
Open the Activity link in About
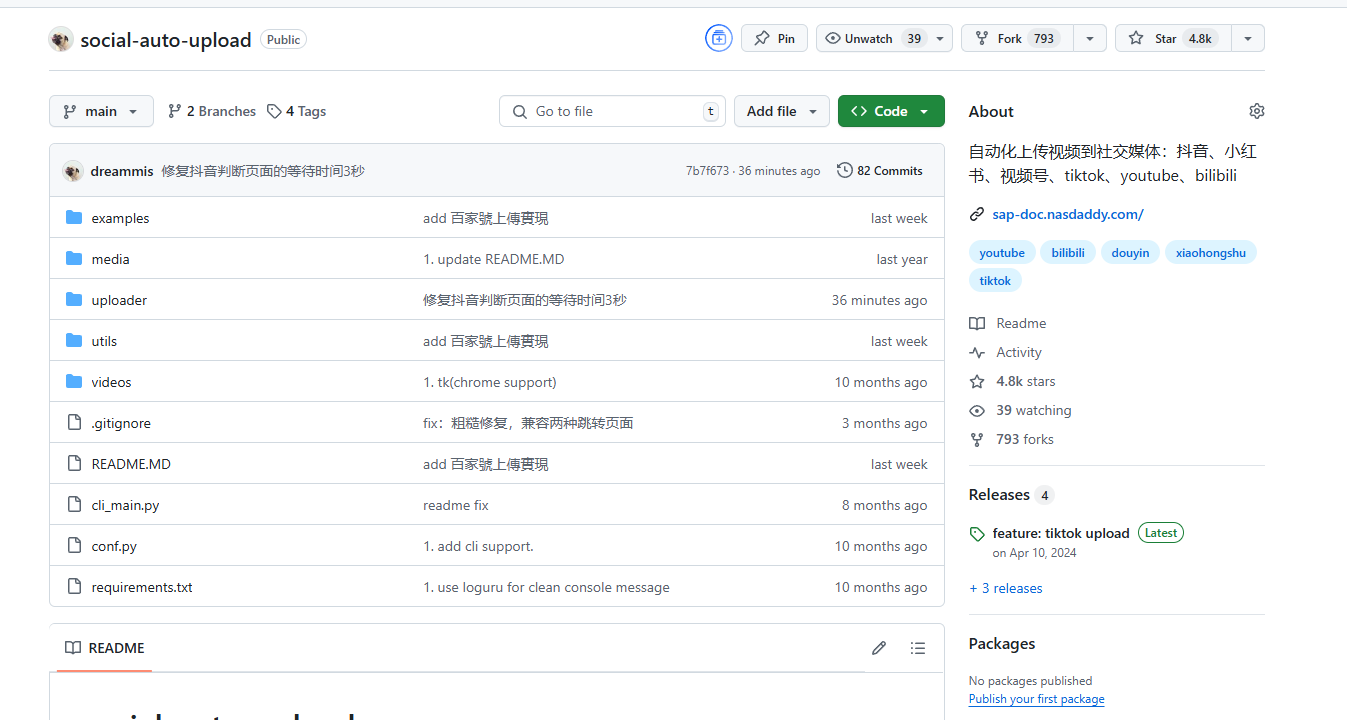(x=1018, y=352)
